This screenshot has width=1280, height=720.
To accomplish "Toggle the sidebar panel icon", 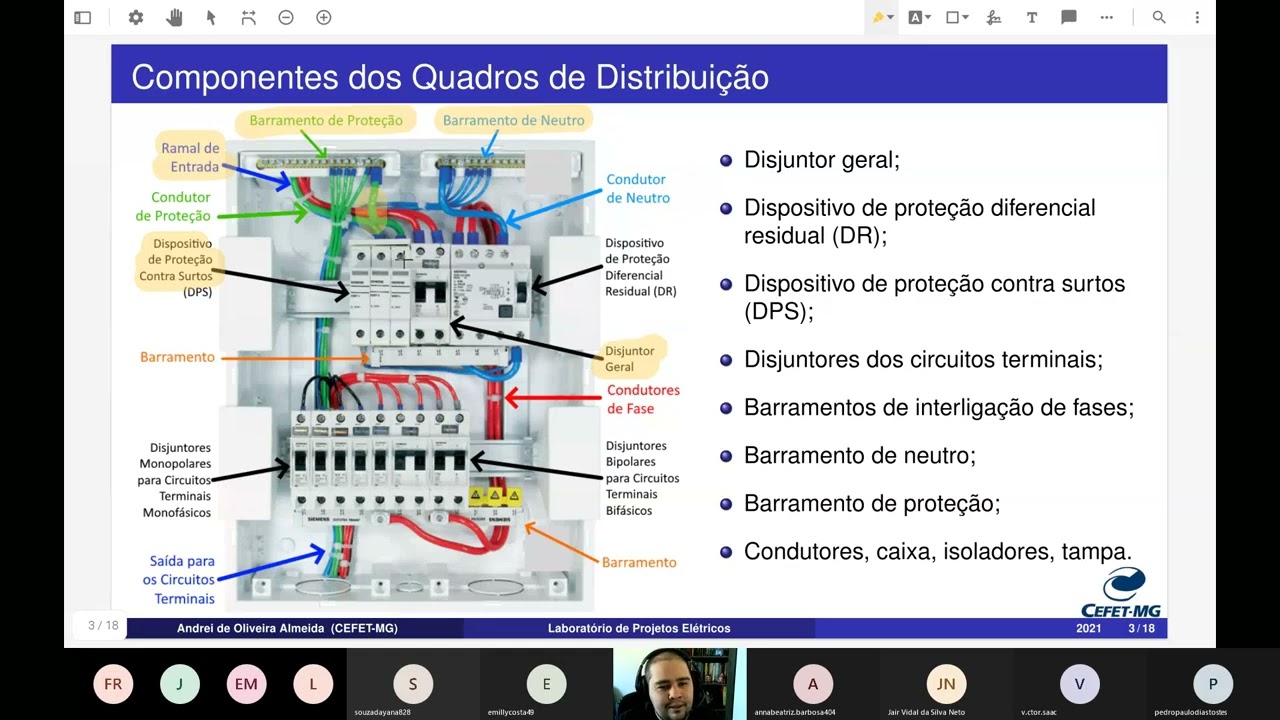I will pyautogui.click(x=83, y=17).
